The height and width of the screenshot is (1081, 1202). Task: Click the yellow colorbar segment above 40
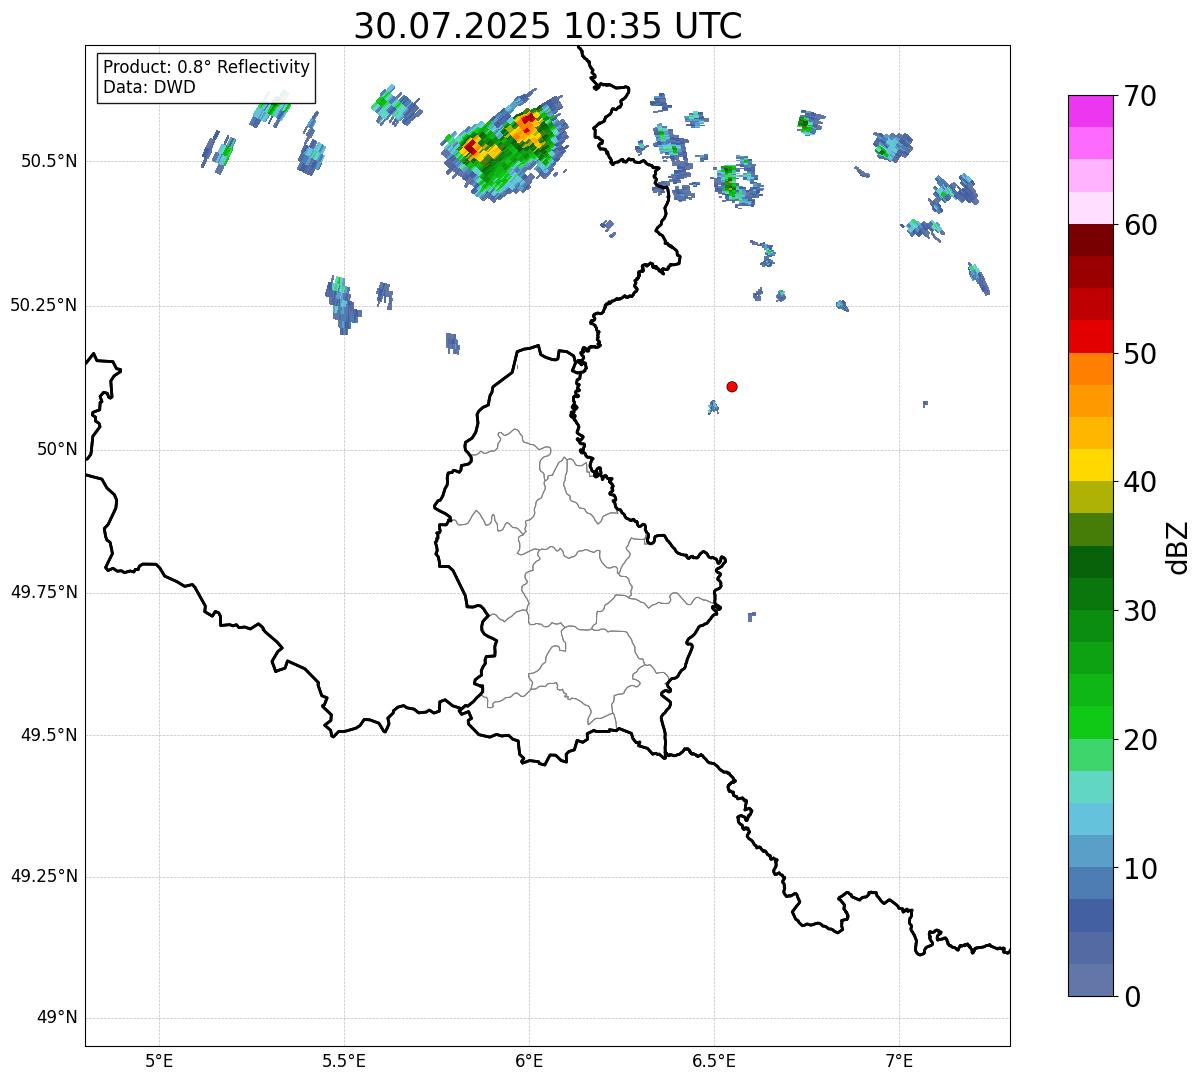pyautogui.click(x=1090, y=465)
